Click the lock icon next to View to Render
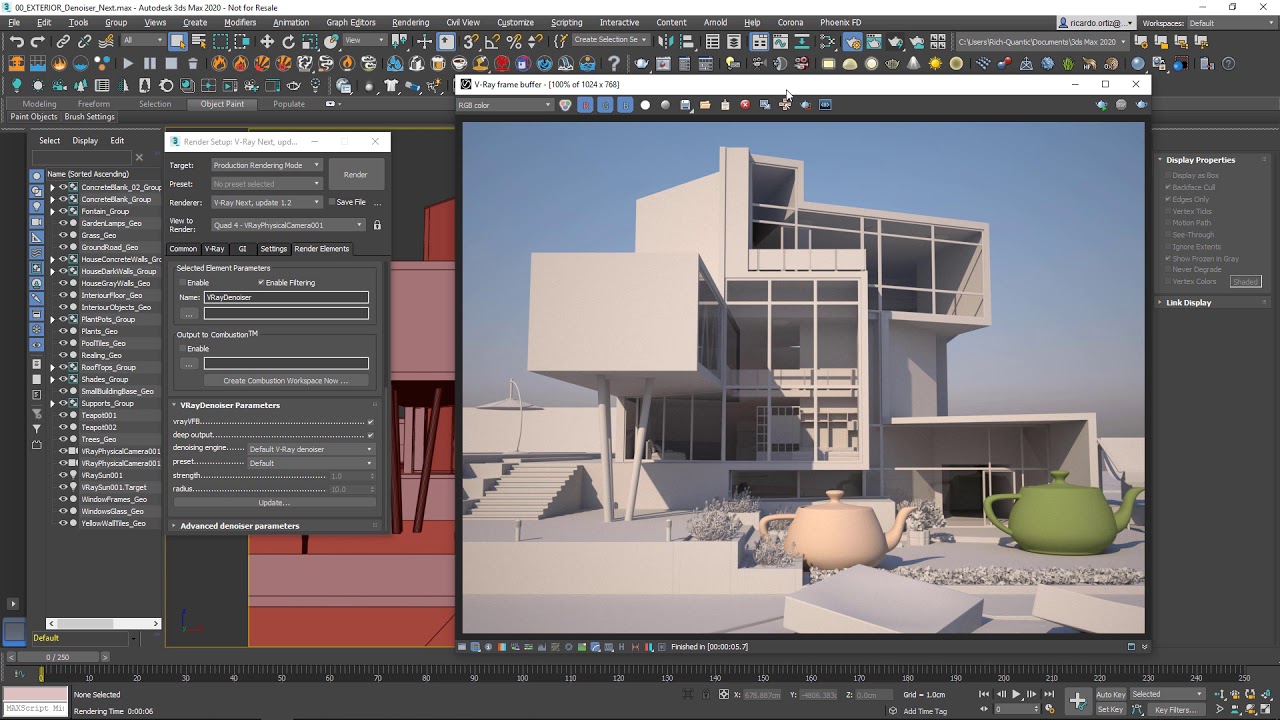 click(x=377, y=225)
